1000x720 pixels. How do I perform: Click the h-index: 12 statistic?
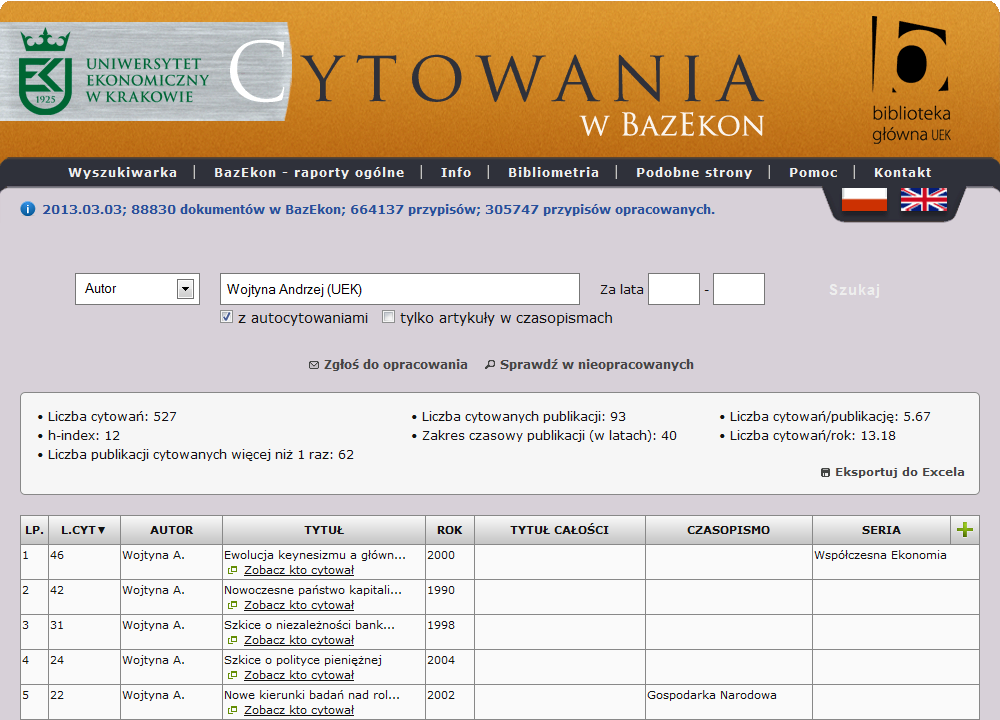(84, 436)
